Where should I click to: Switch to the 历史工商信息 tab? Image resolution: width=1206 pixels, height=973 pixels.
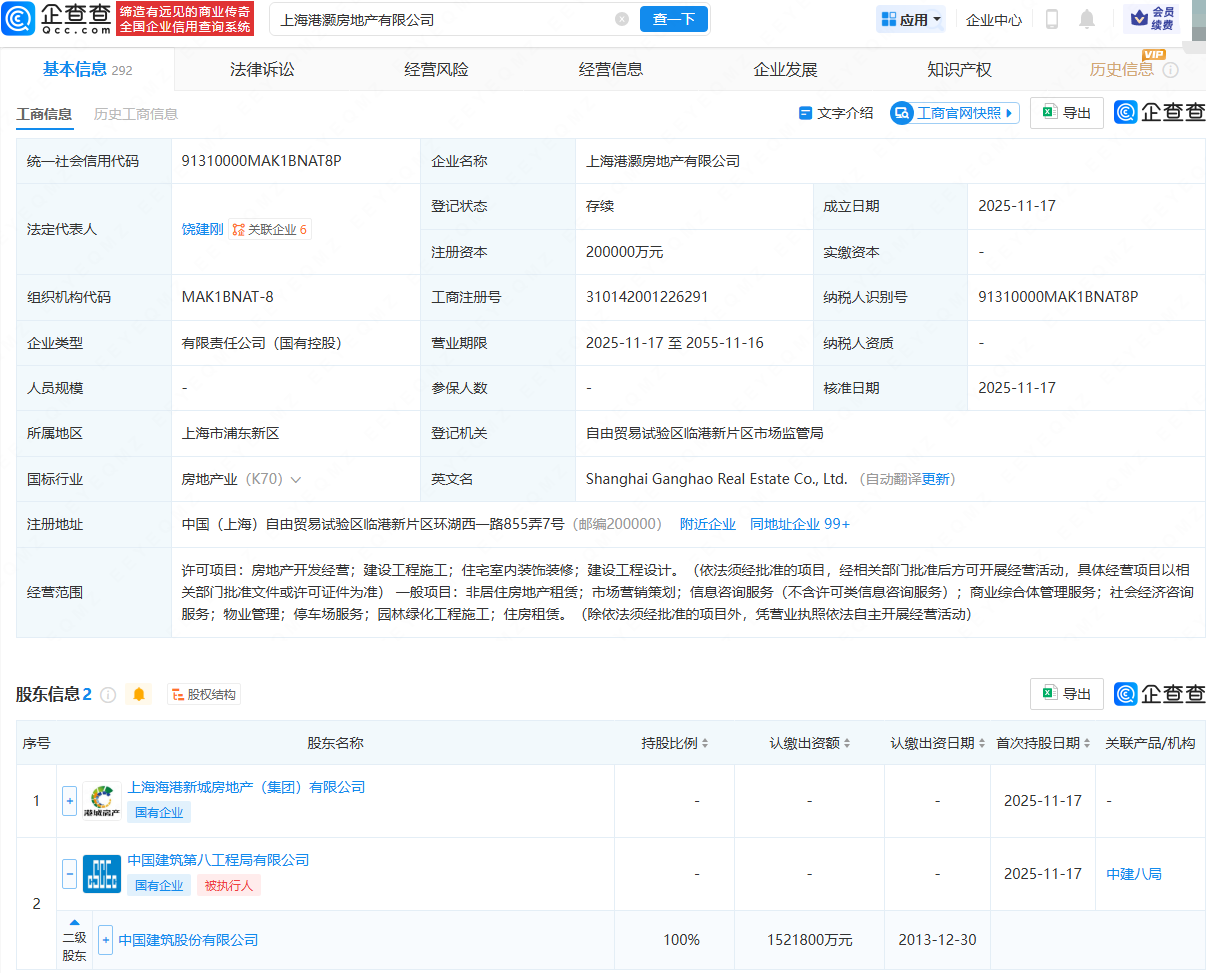[135, 113]
